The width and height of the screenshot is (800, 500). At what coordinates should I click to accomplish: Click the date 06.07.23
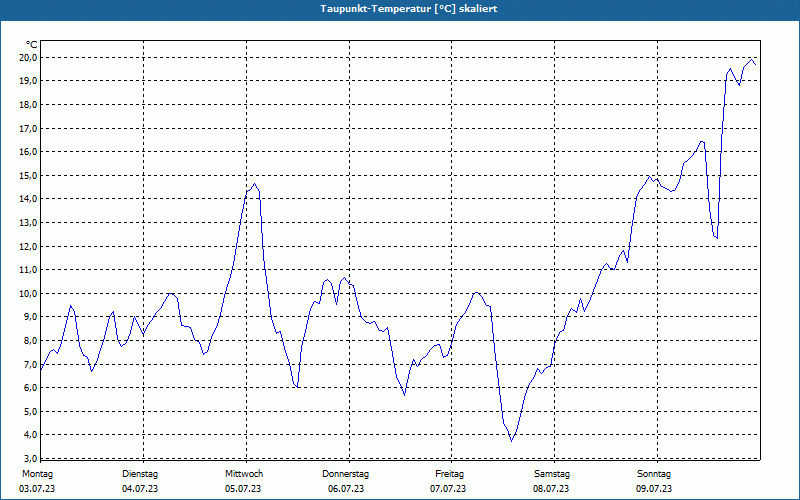(x=346, y=489)
